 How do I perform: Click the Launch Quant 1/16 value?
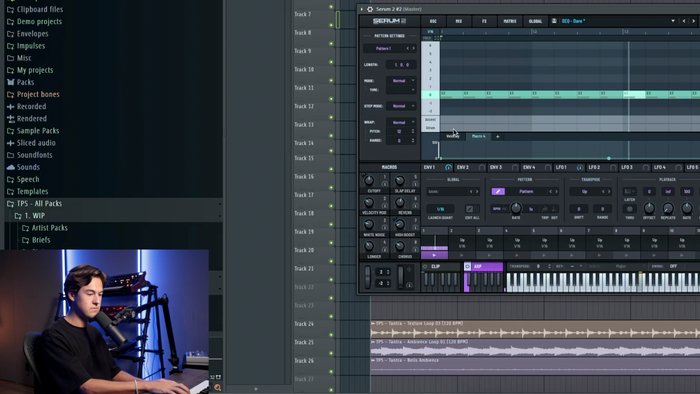440,209
